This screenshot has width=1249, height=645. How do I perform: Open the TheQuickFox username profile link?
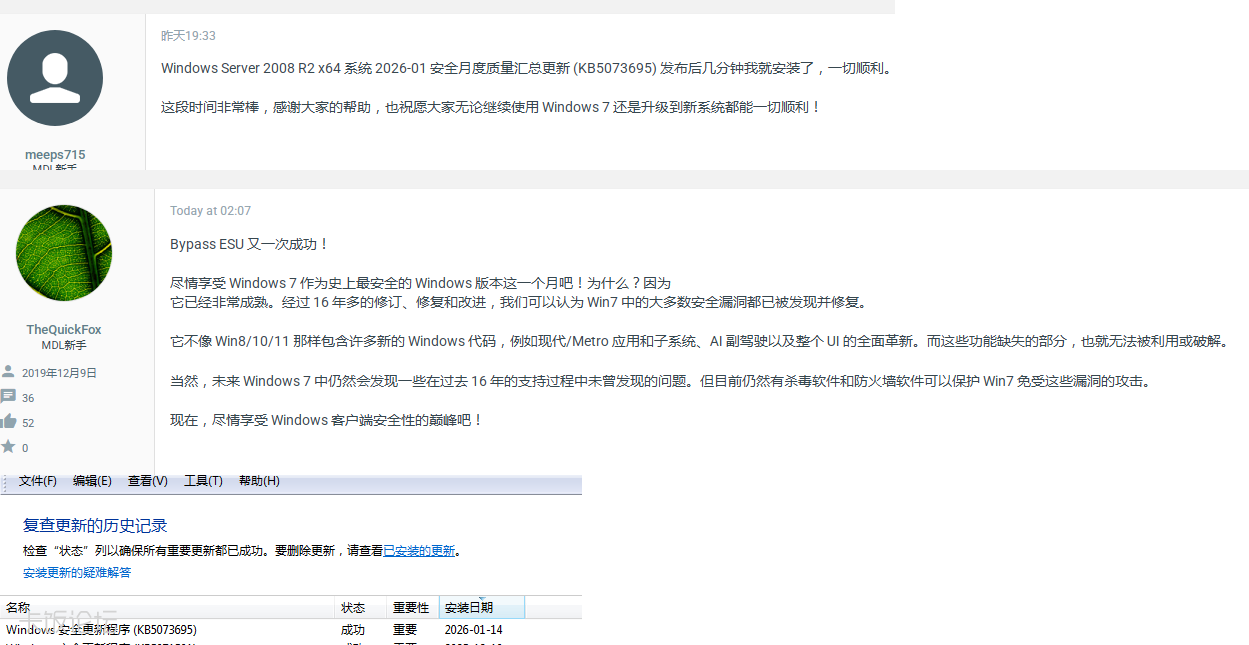[64, 330]
